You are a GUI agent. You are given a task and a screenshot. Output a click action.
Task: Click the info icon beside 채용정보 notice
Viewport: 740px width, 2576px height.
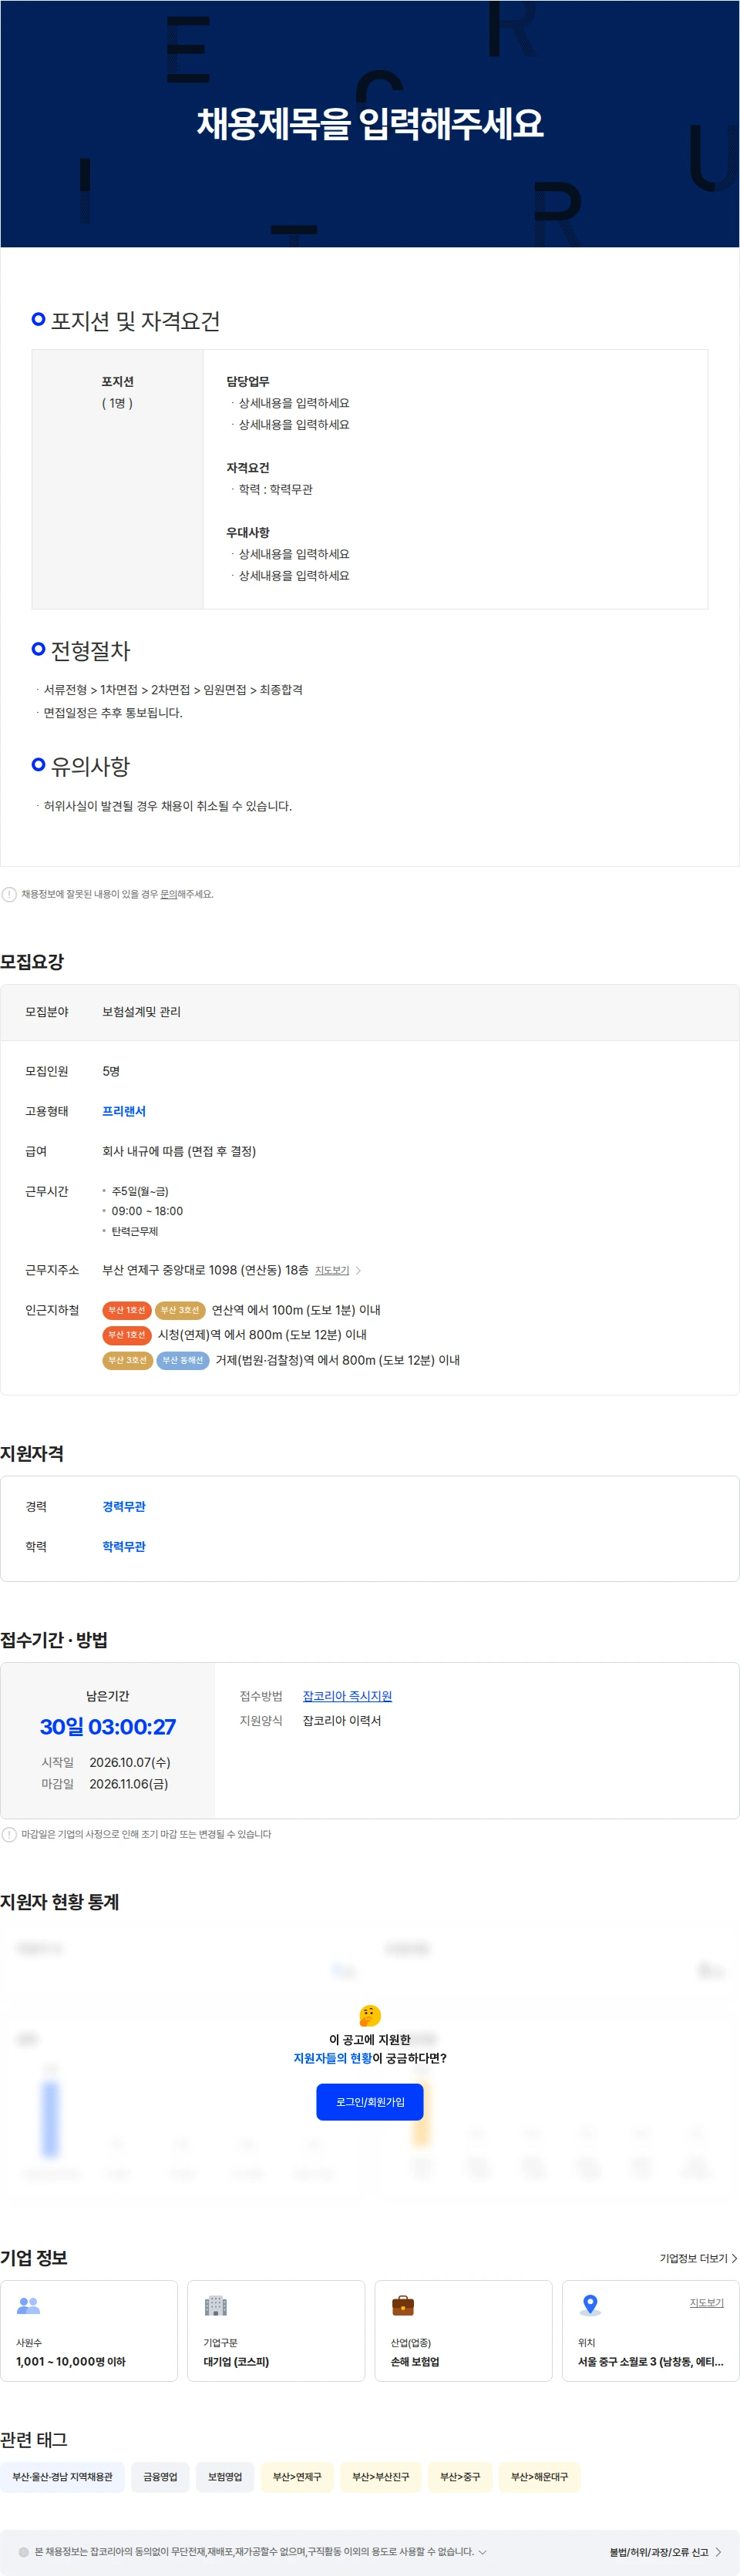pyautogui.click(x=9, y=894)
